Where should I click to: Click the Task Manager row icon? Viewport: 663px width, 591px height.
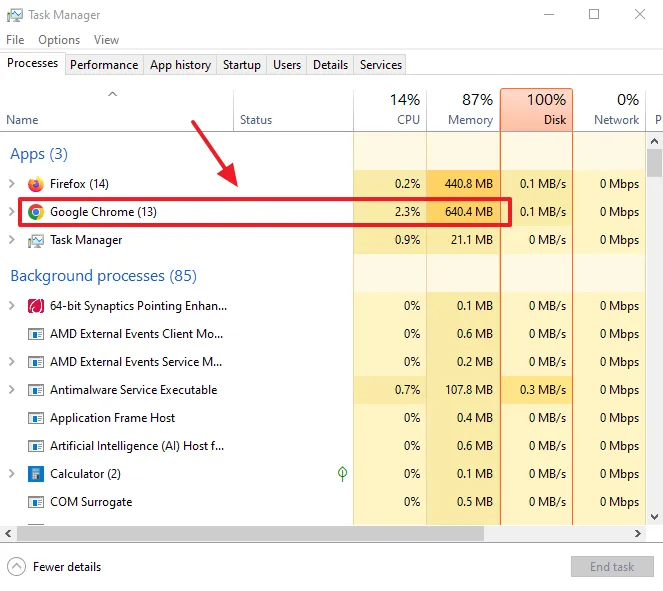coord(36,241)
